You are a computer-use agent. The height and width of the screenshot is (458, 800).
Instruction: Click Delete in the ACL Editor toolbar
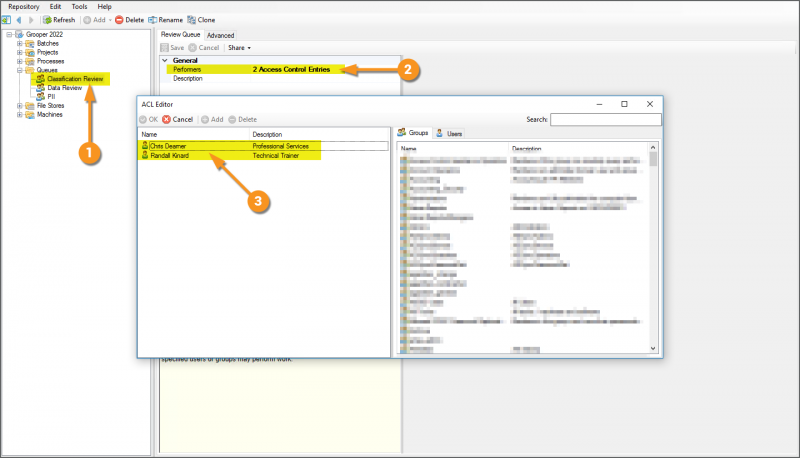(242, 119)
